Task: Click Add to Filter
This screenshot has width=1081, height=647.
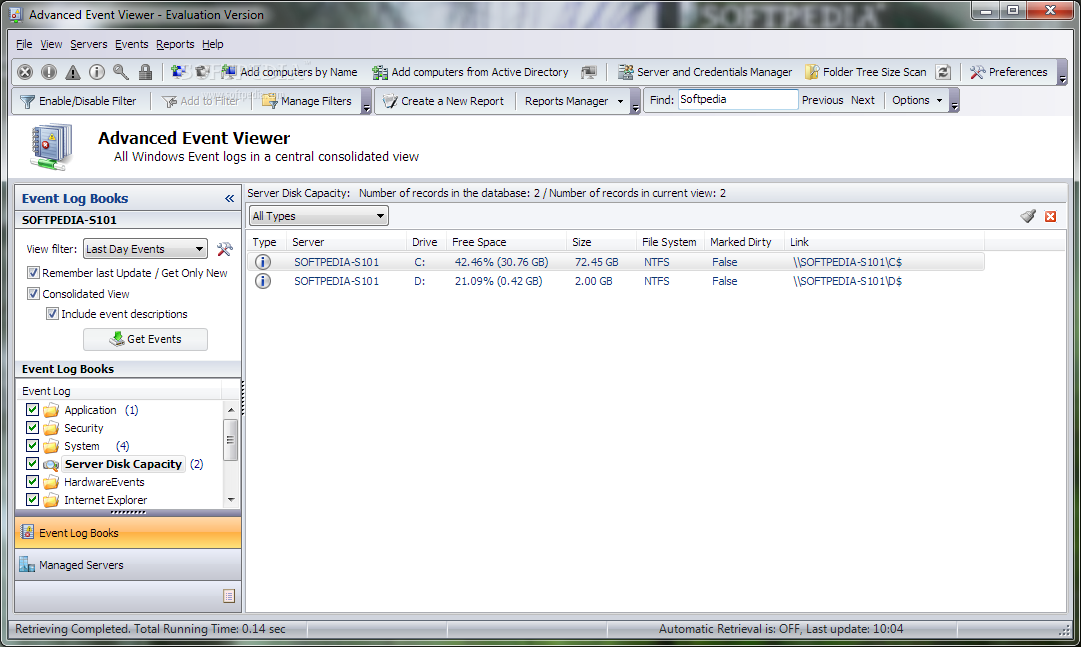Action: [x=201, y=101]
